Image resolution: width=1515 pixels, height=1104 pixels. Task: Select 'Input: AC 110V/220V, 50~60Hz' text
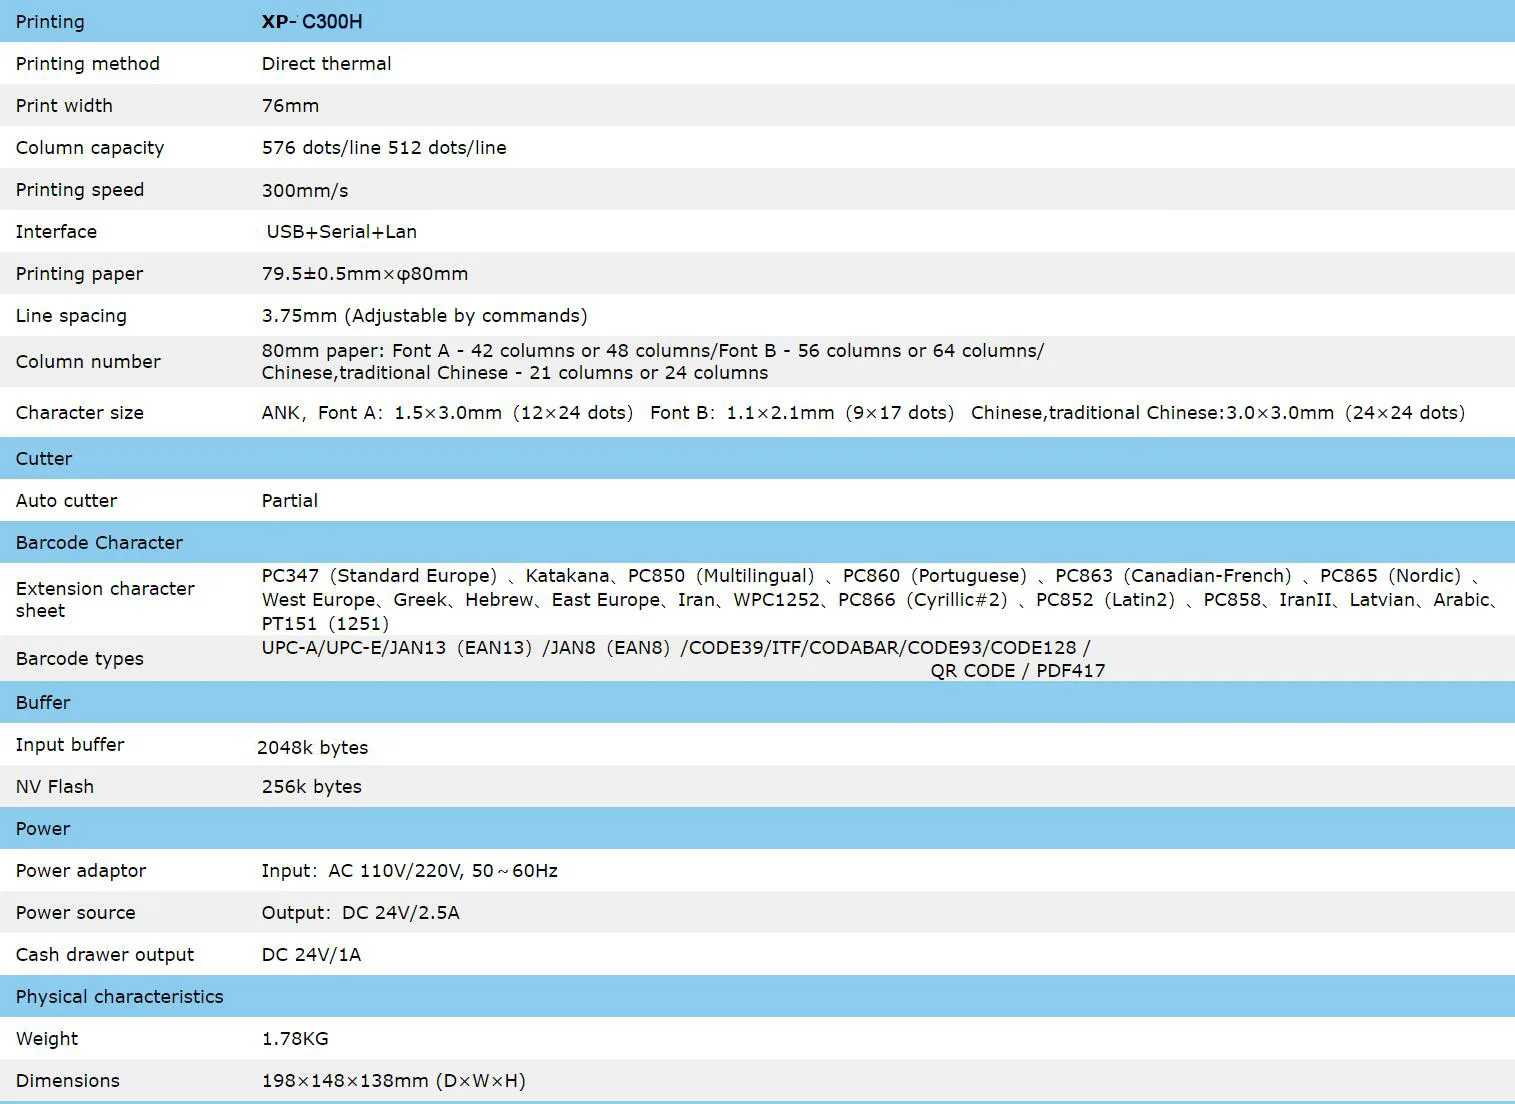click(410, 871)
